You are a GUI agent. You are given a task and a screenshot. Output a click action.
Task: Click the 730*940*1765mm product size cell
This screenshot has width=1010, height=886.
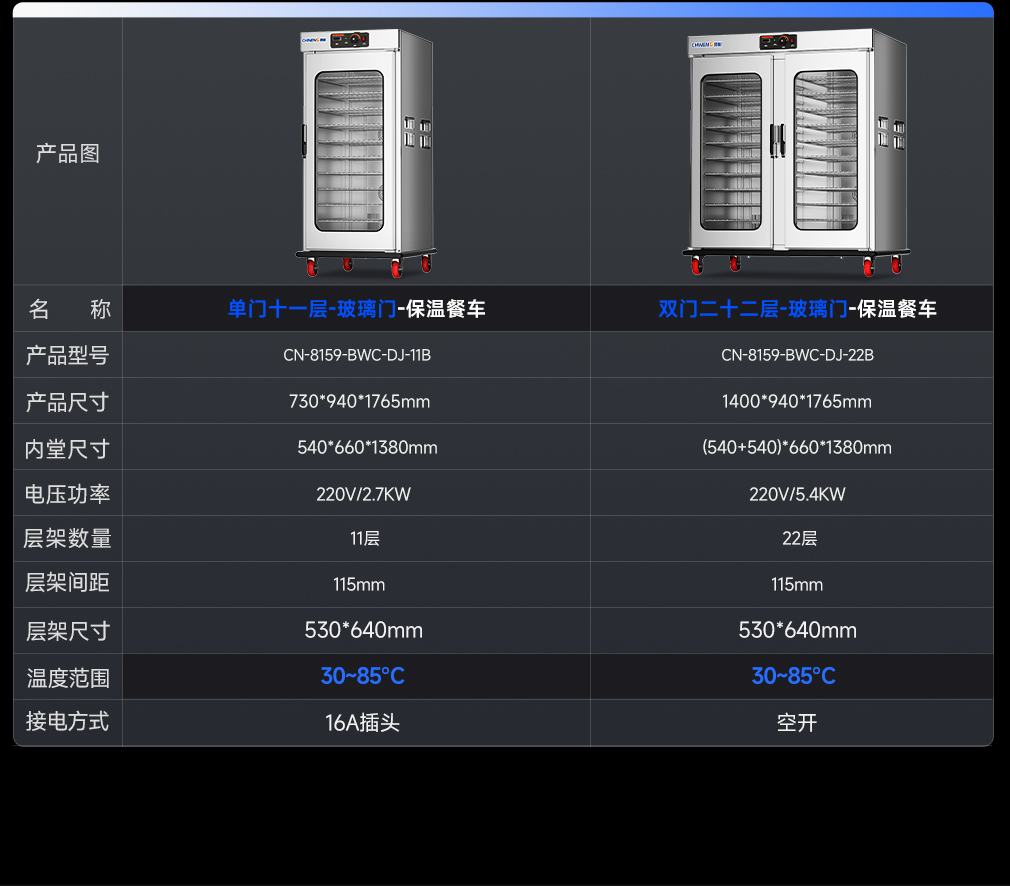click(x=359, y=402)
